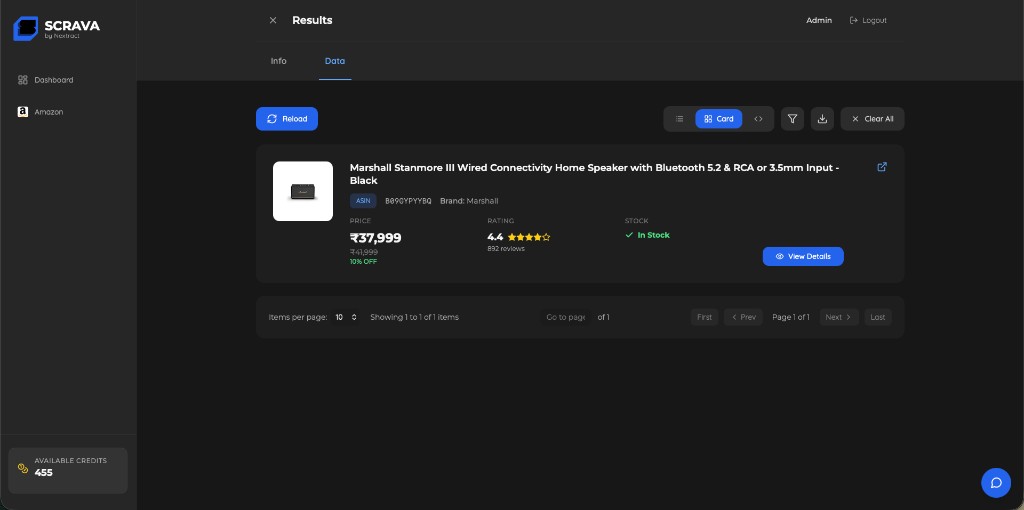Select the Card view toggle

[718, 119]
